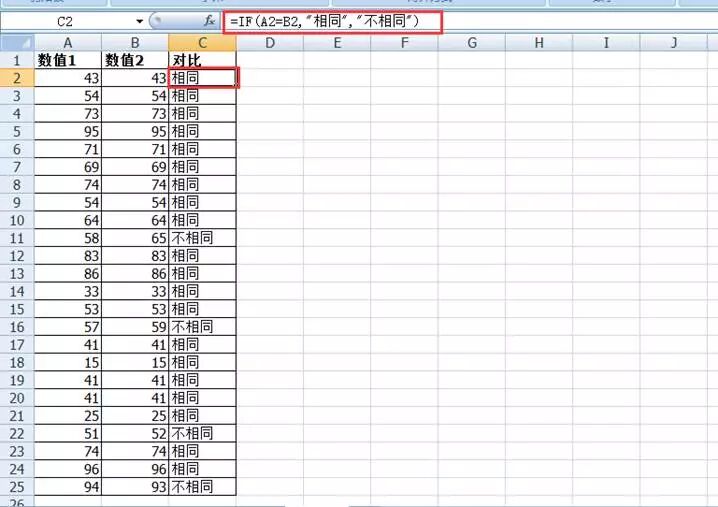Select cell A2 with value 43

68,78
